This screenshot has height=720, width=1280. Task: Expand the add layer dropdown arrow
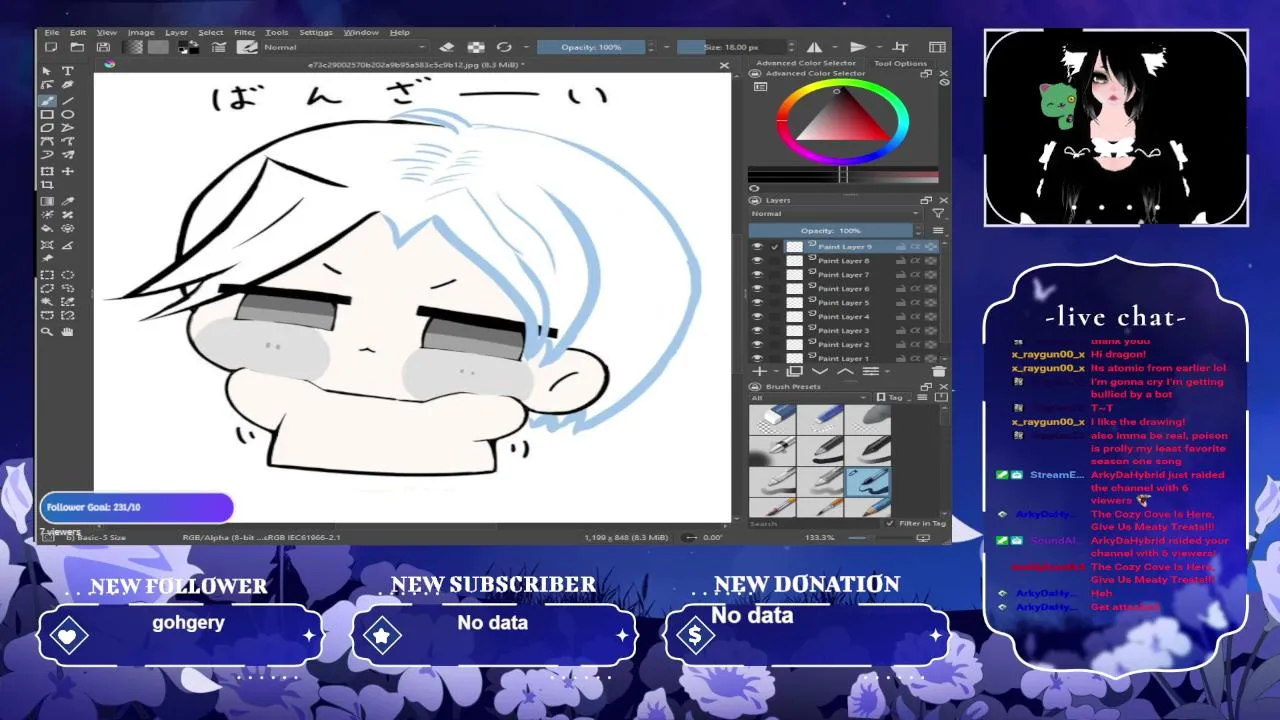point(774,371)
